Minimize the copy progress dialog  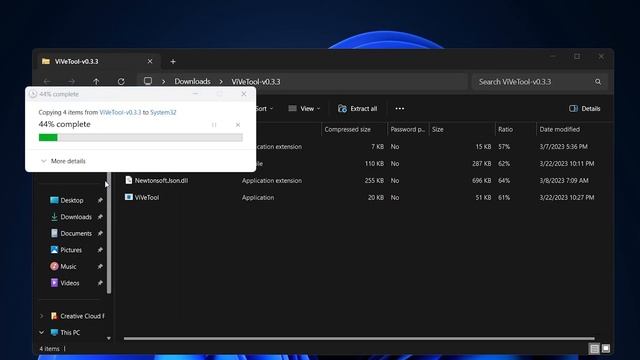(x=196, y=94)
